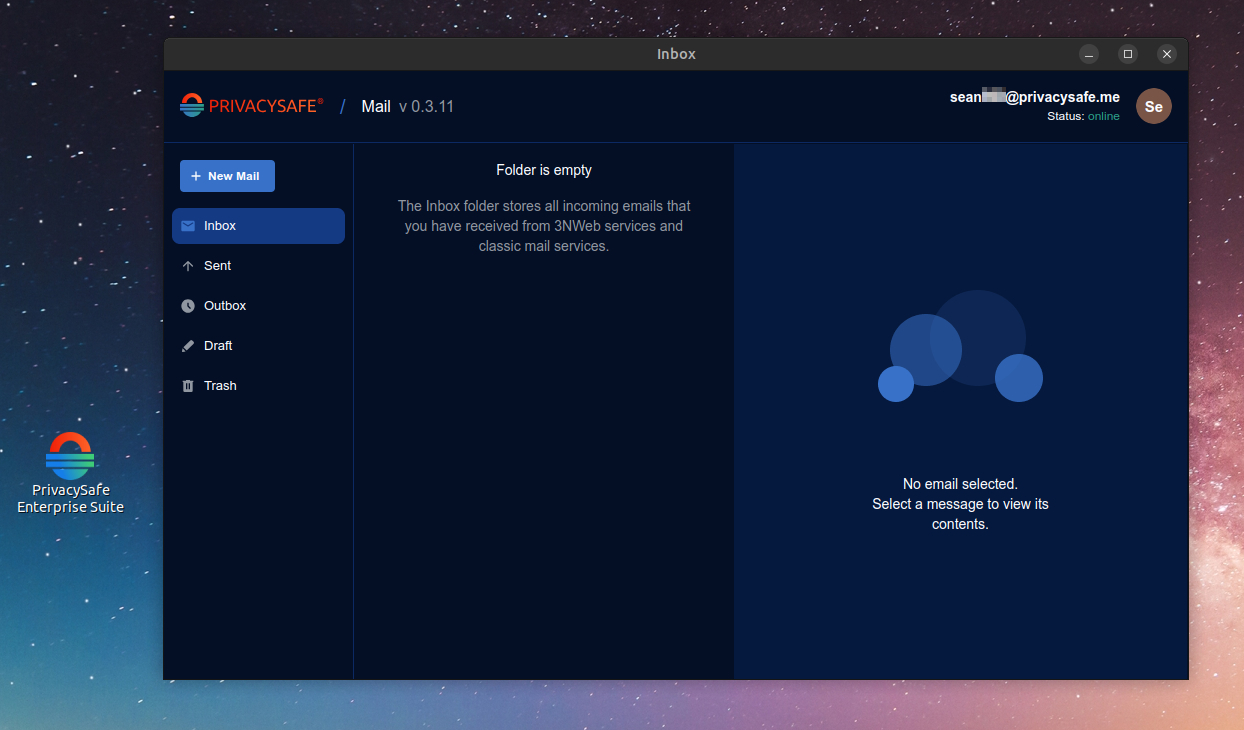The image size is (1244, 730).
Task: Click the PrivacySafe logo in header
Action: [x=252, y=105]
